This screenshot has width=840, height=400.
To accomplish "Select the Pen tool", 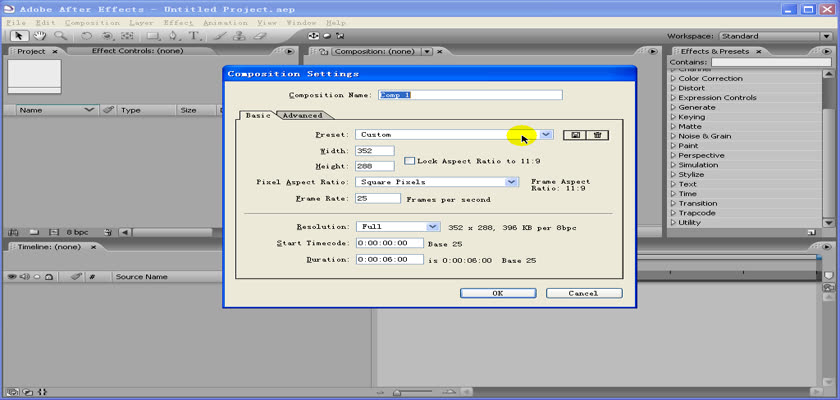I will tap(174, 36).
